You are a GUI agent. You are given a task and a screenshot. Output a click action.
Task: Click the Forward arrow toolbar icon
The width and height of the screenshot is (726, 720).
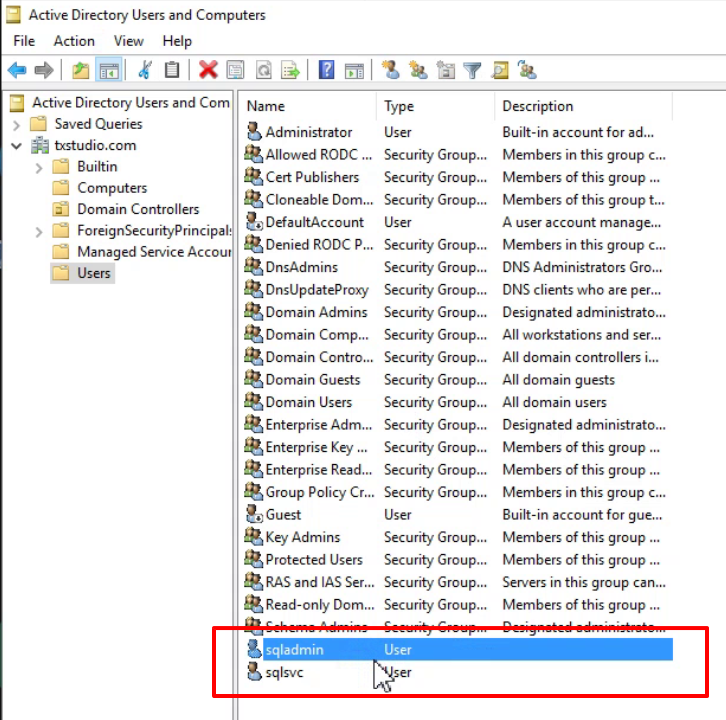point(44,70)
